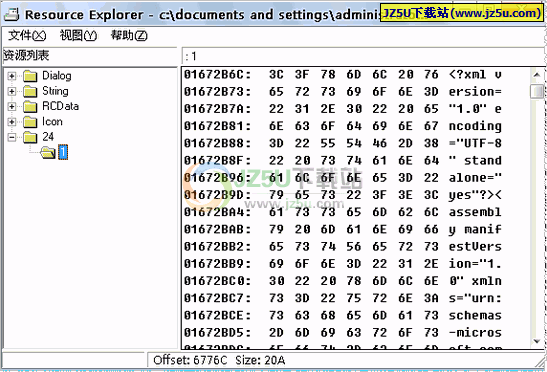Select the Dialog tree label

(x=57, y=76)
